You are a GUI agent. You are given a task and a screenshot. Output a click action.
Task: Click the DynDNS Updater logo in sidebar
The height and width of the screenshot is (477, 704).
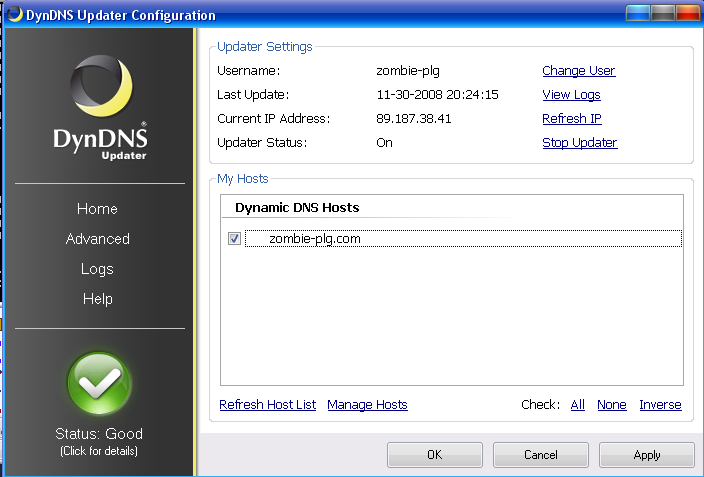pyautogui.click(x=101, y=107)
